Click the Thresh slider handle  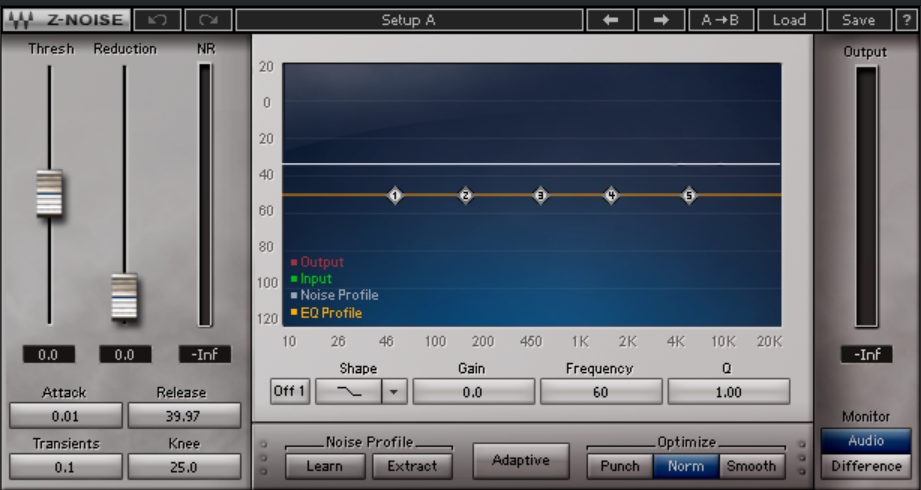tap(49, 193)
